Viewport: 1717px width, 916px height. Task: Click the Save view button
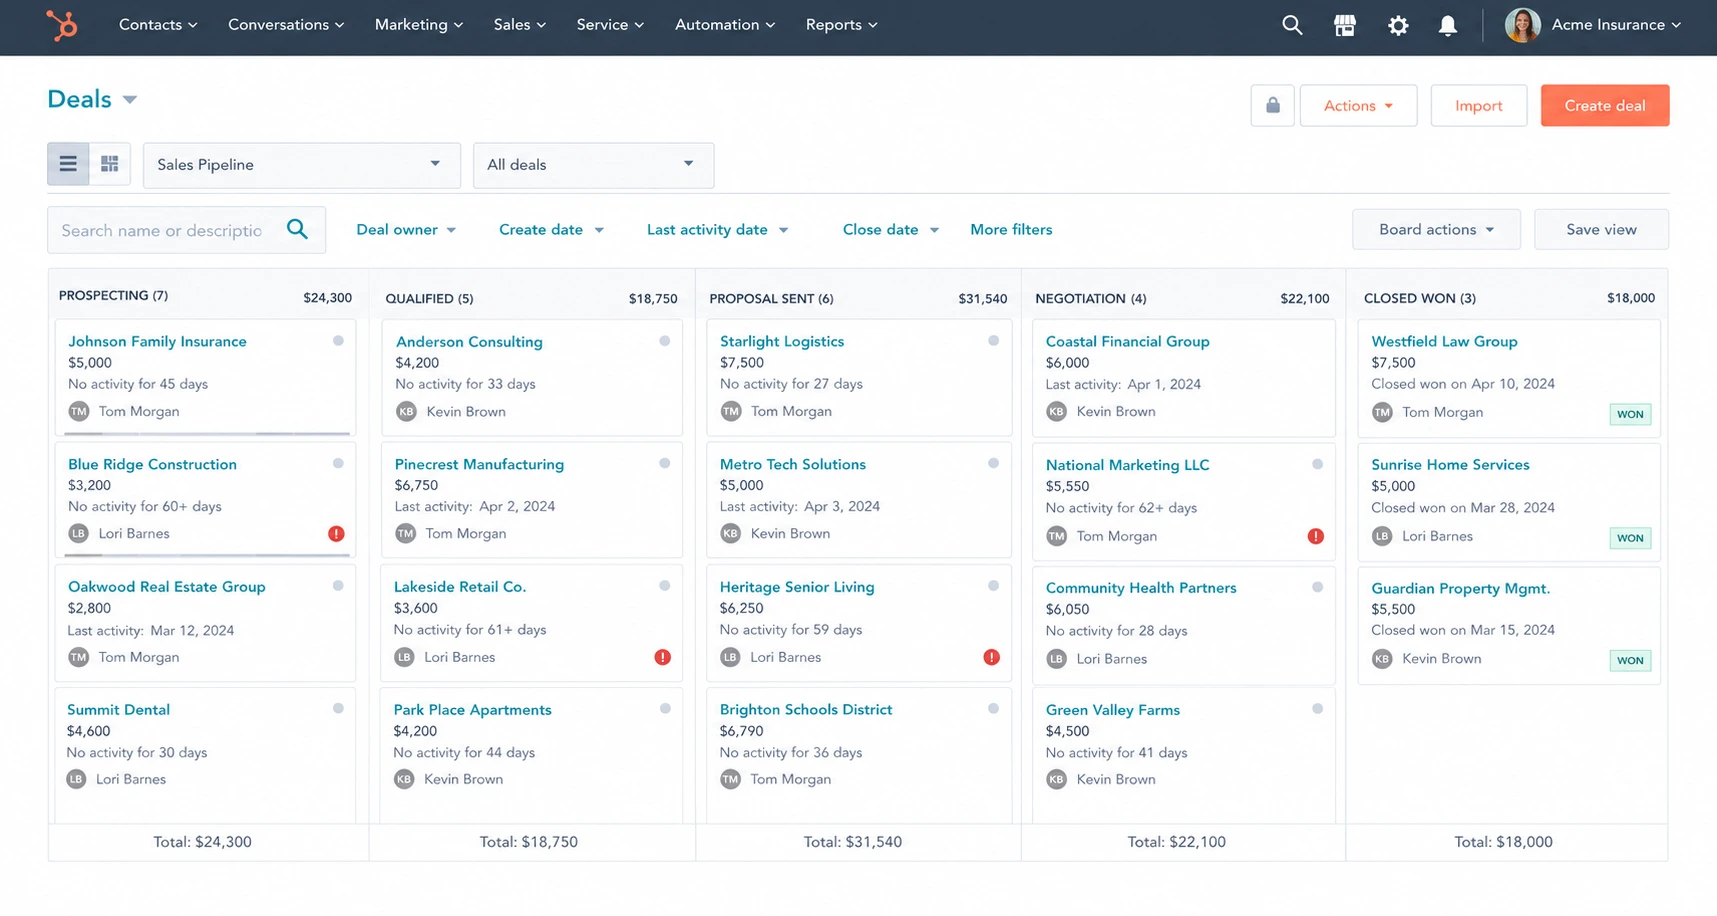(1601, 229)
